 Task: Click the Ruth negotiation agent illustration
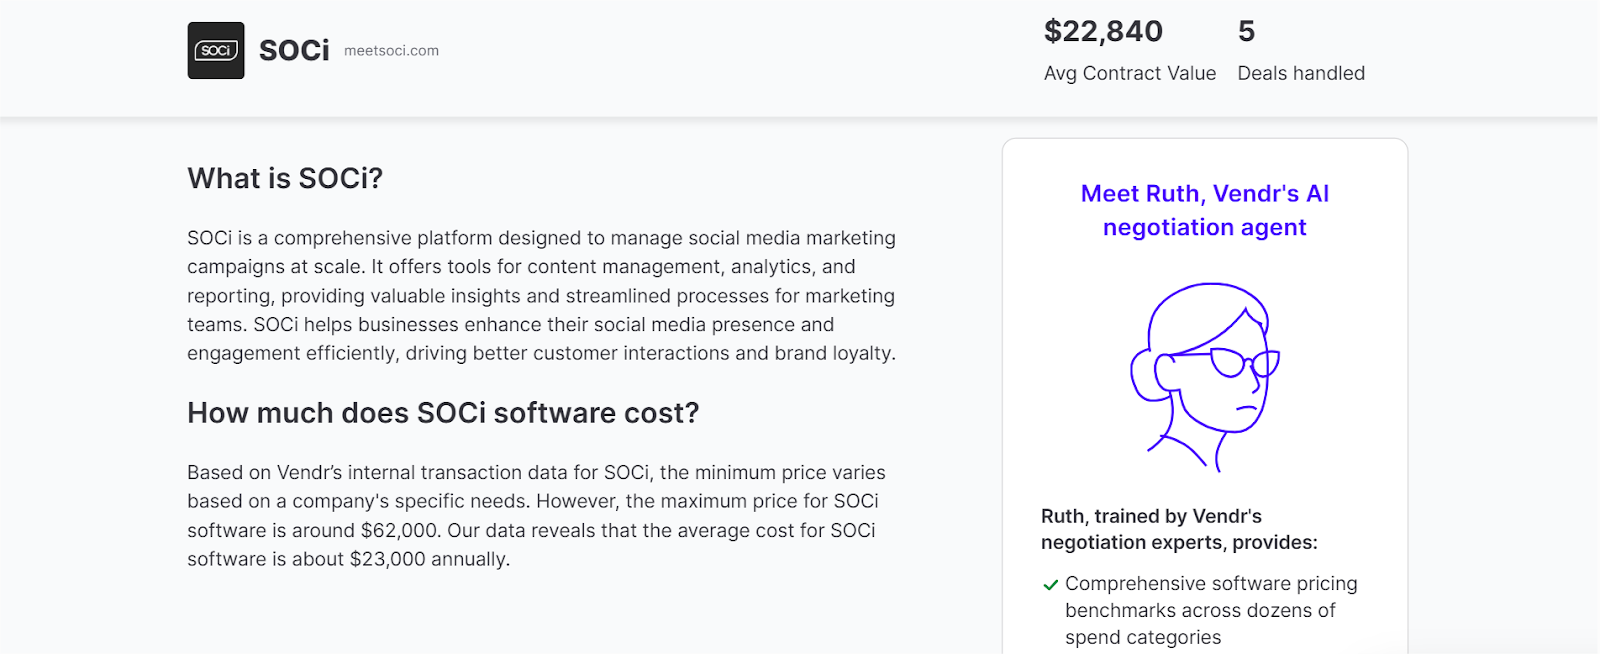[x=1205, y=377]
